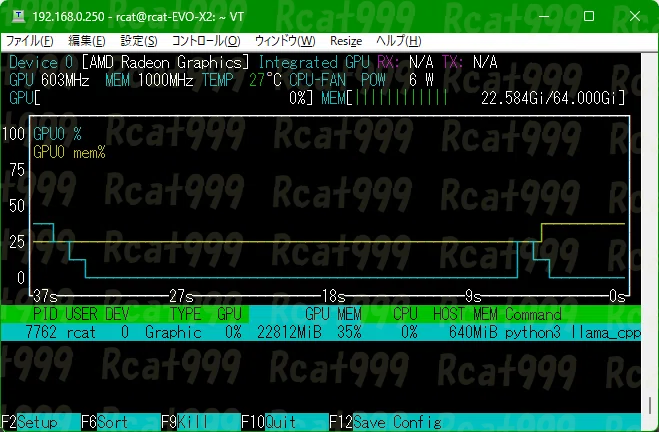
Task: Click the DEV column header
Action: (117, 314)
